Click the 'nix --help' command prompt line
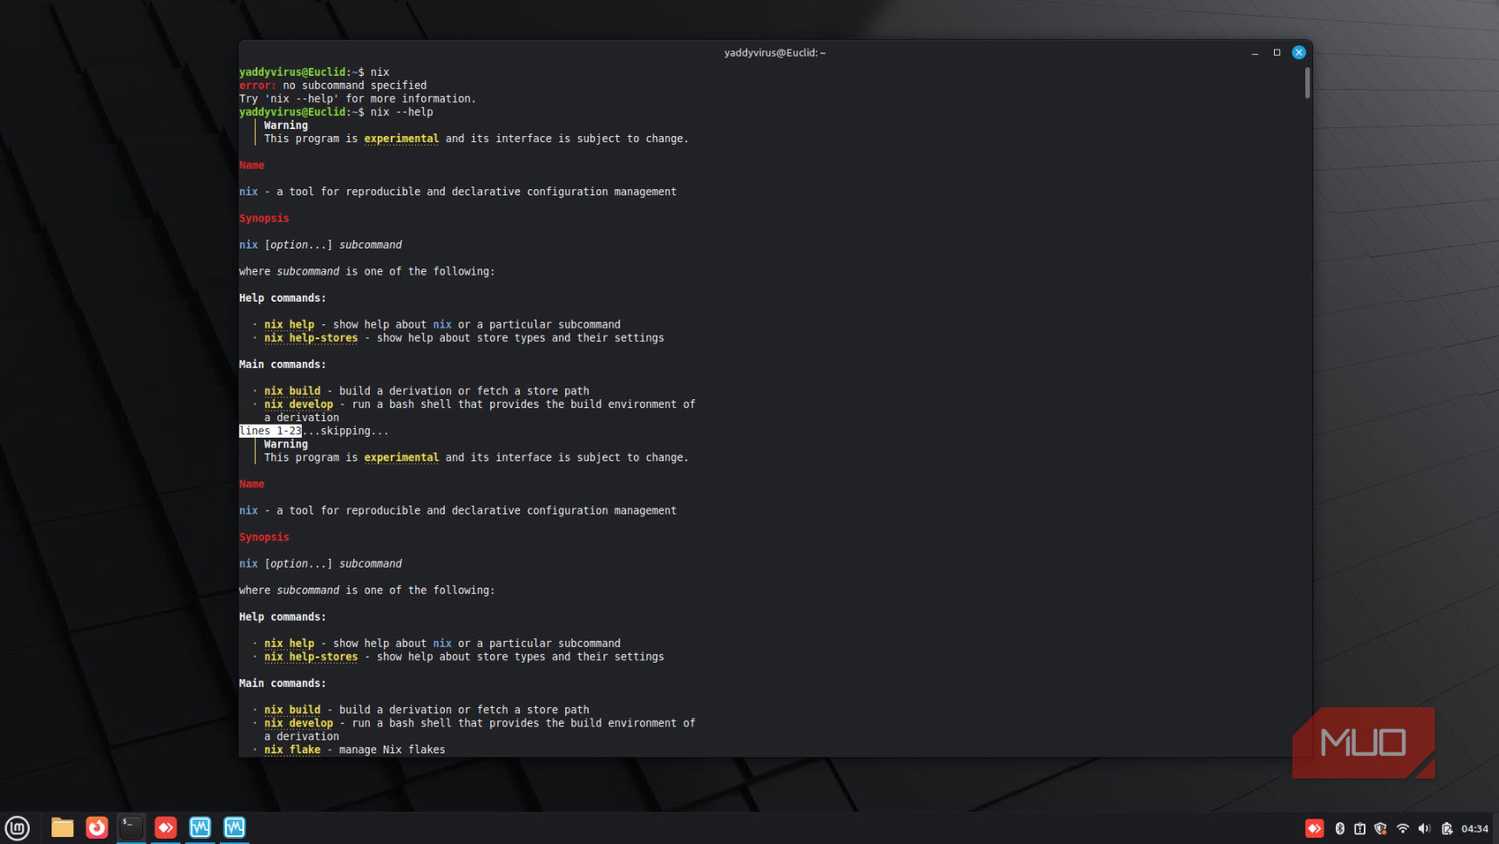1499x844 pixels. pos(336,112)
